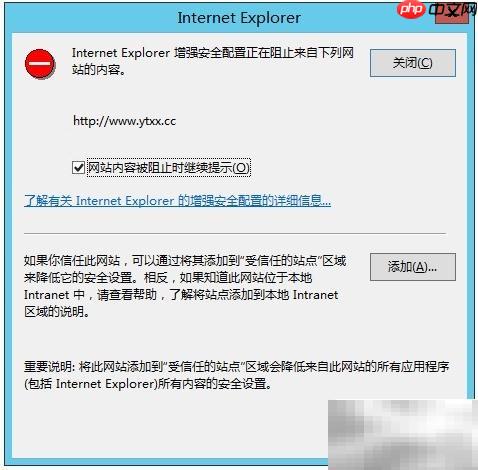Uncheck 网站内容被阻止时继续提示 checkbox
The image size is (478, 470).
pos(78,167)
